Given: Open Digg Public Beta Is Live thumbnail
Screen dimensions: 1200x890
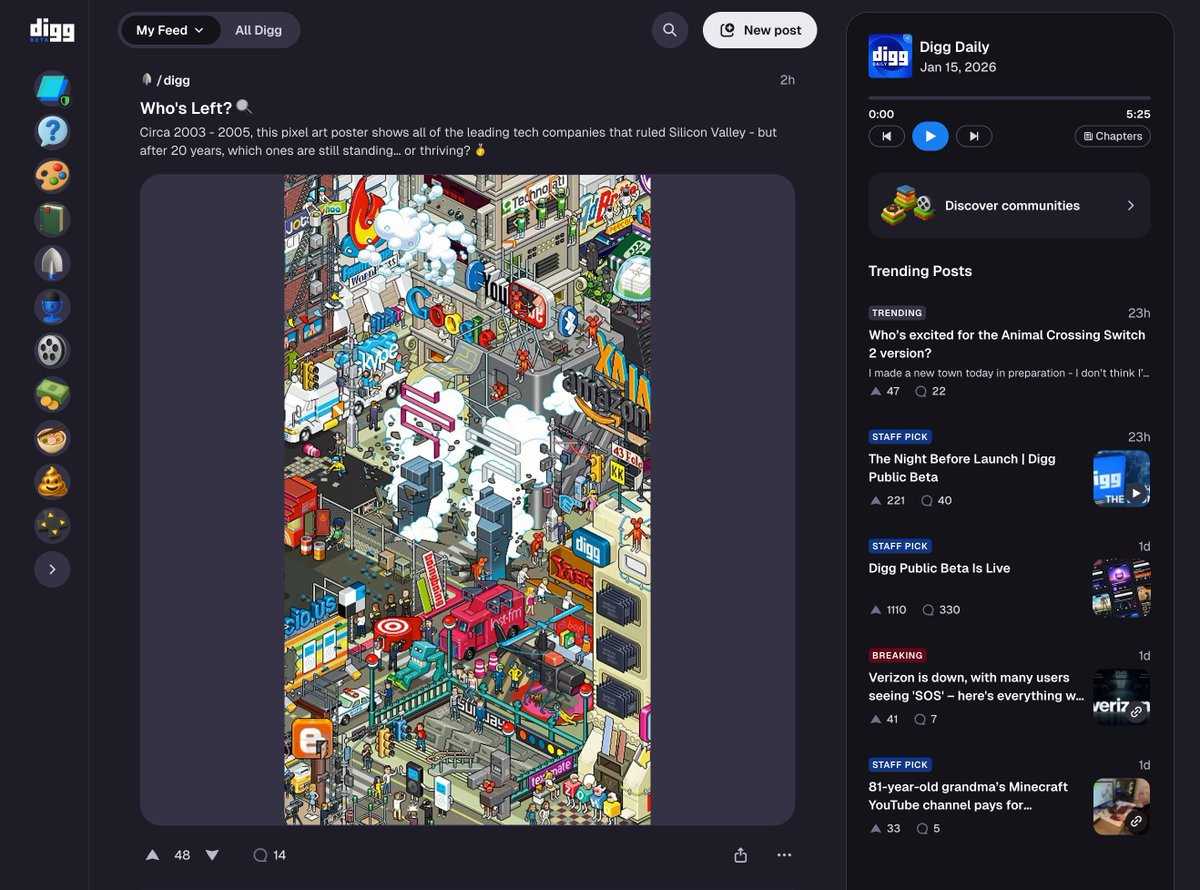Looking at the screenshot, I should pyautogui.click(x=1121, y=588).
